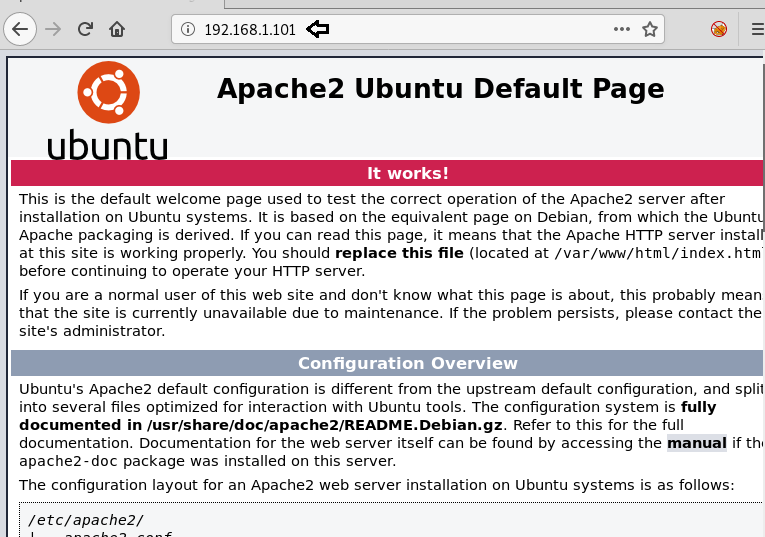Show site information for 192.168.1.101
This screenshot has width=765, height=537.
tap(187, 29)
